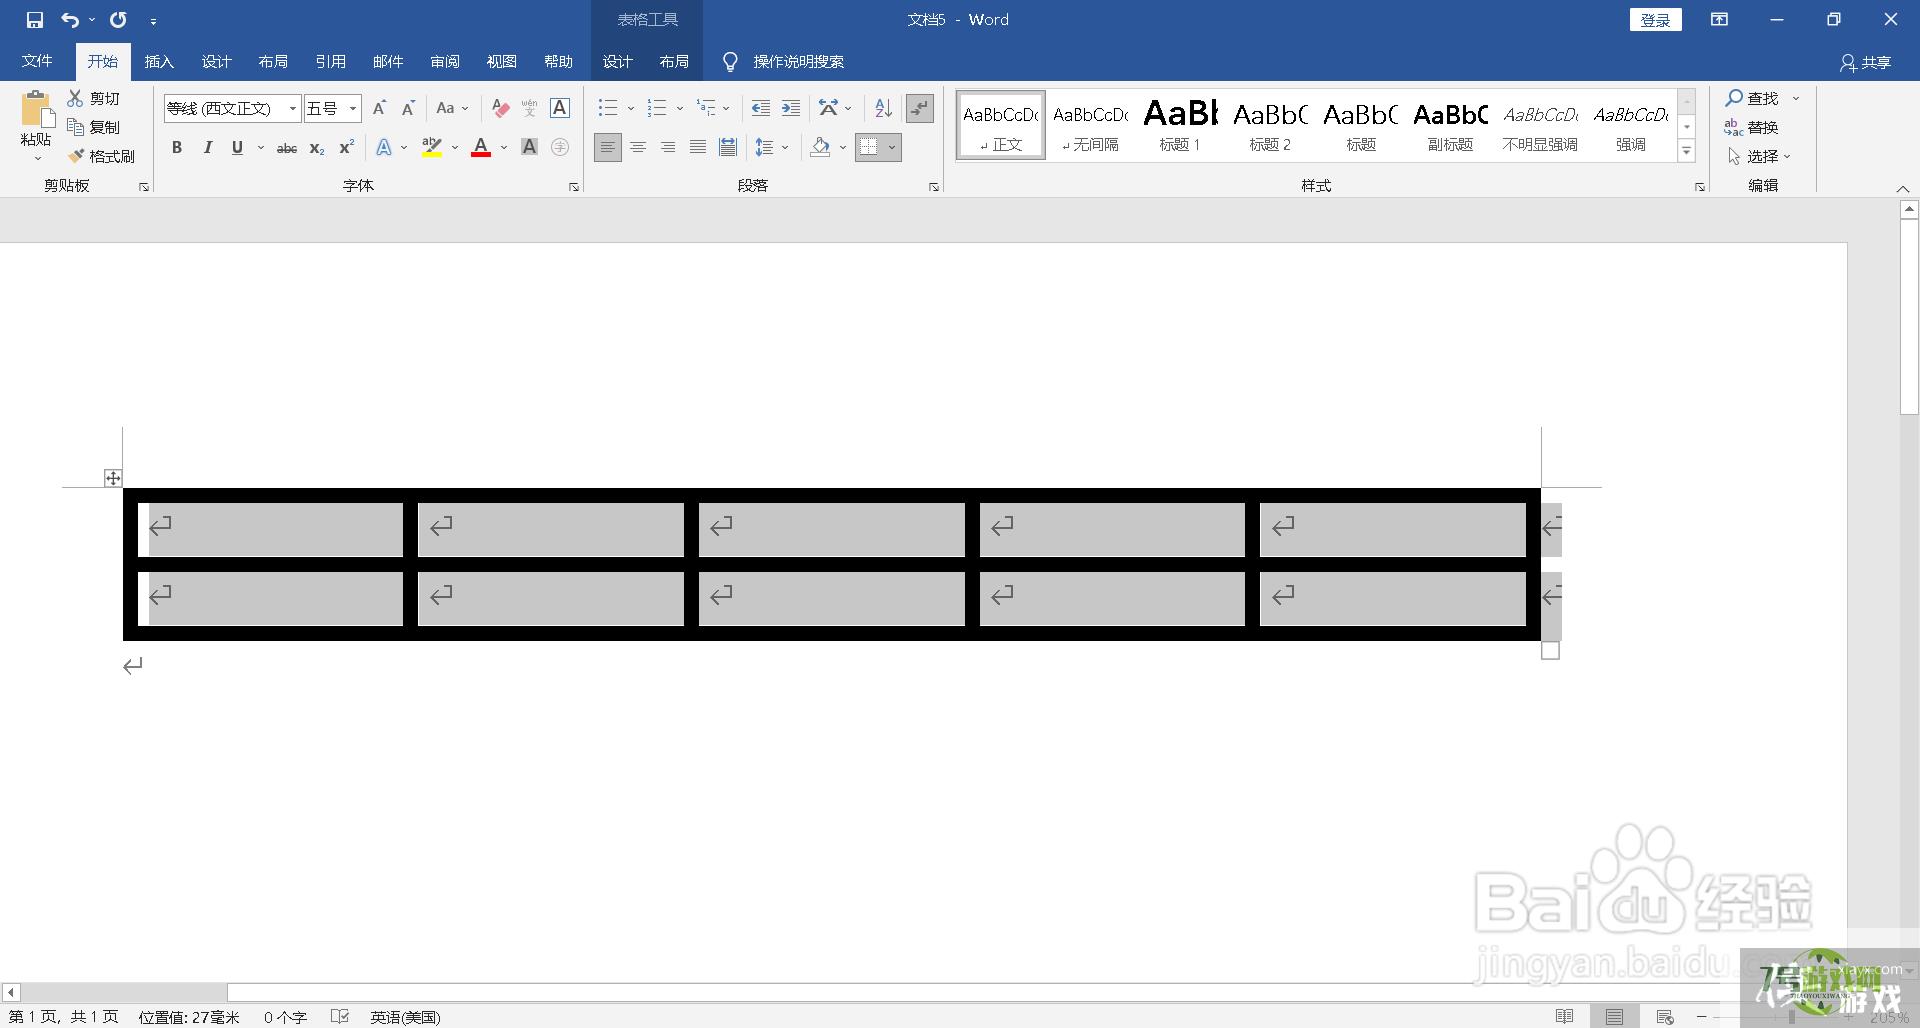Viewport: 1920px width, 1028px height.
Task: Open the borders dropdown arrow
Action: (892, 147)
